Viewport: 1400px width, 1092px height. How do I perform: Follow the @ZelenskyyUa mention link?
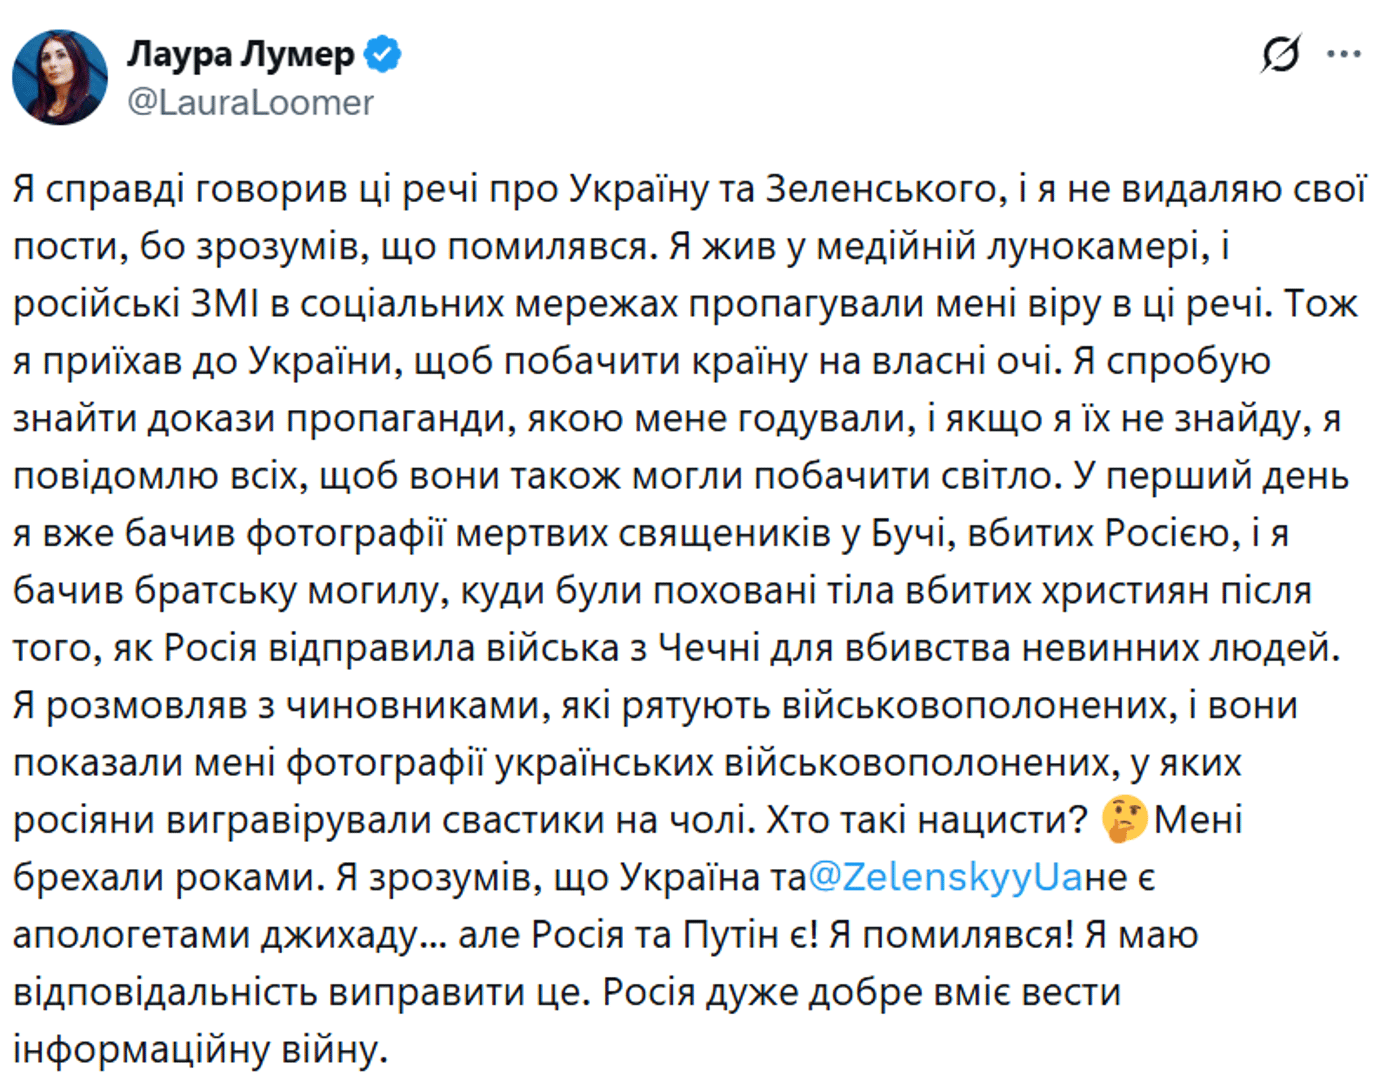(945, 878)
